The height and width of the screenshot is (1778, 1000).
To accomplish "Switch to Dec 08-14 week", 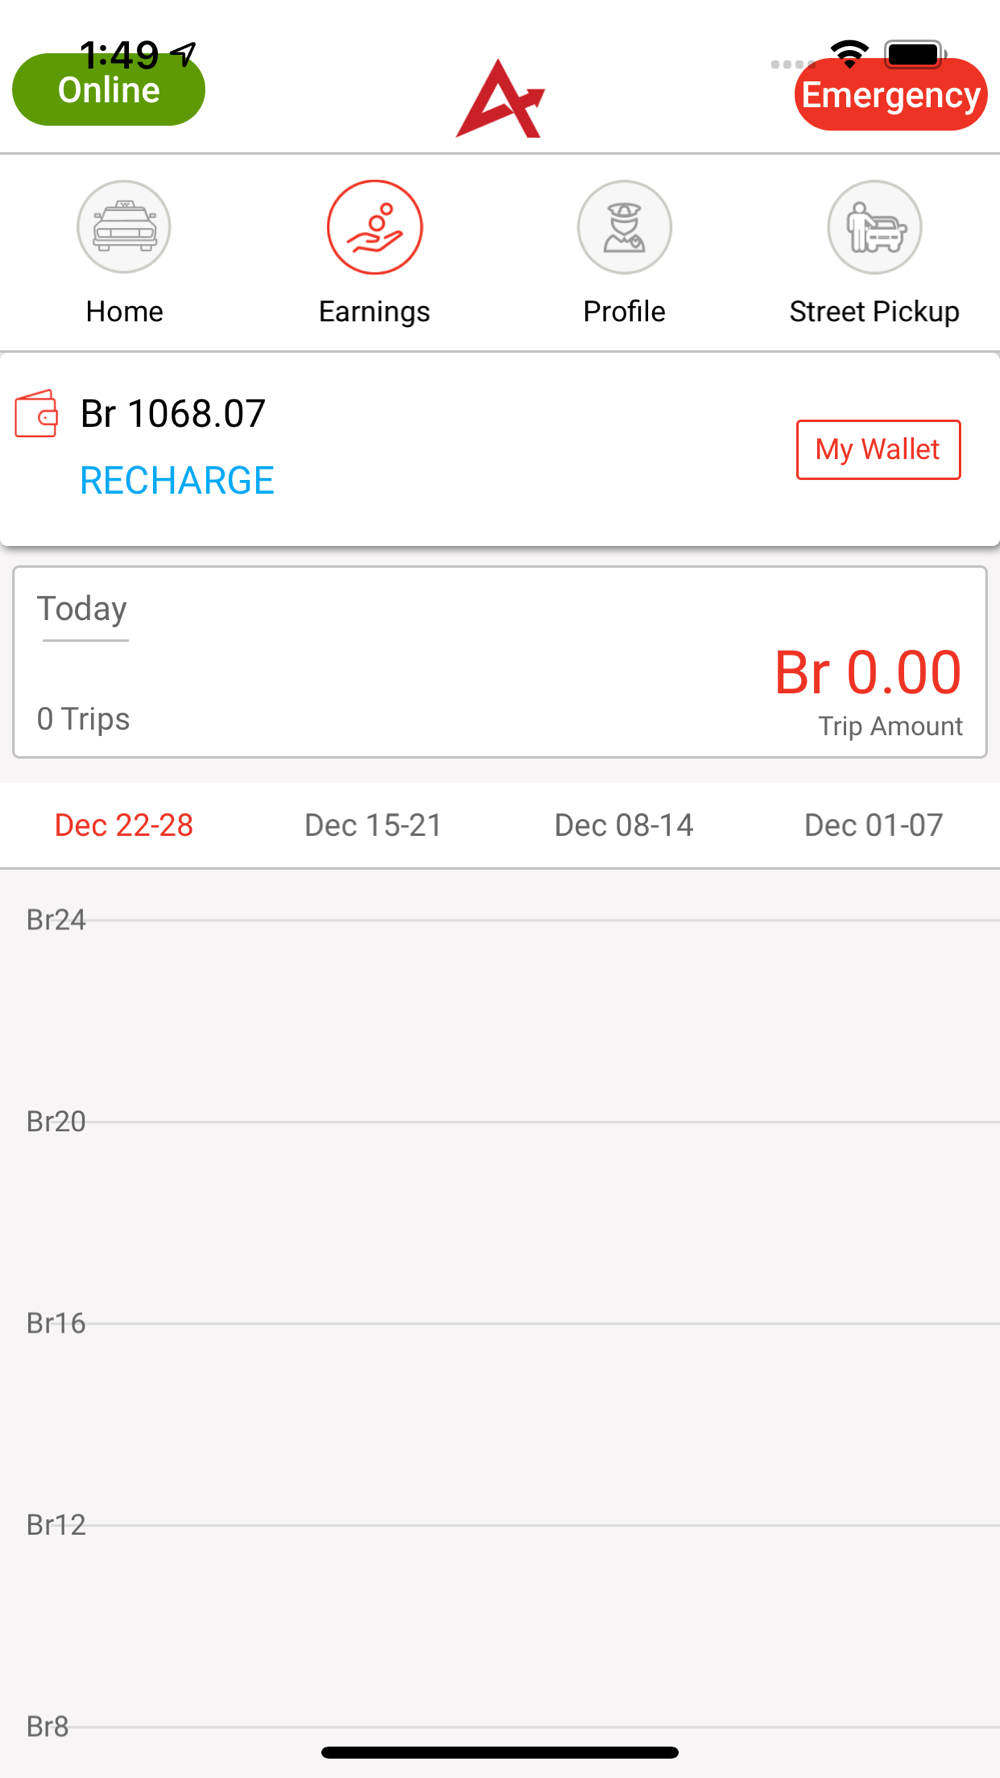I will (x=624, y=825).
